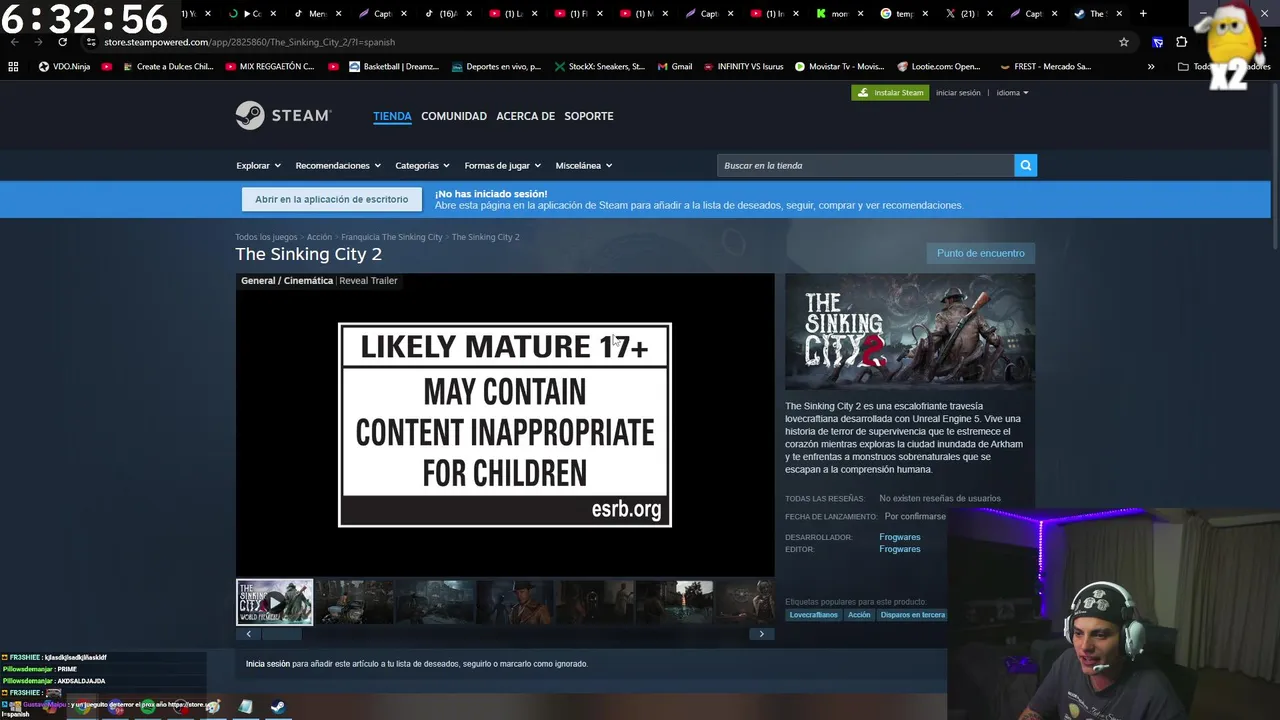
Task: Open Lootie.com bookmark
Action: tap(939, 66)
